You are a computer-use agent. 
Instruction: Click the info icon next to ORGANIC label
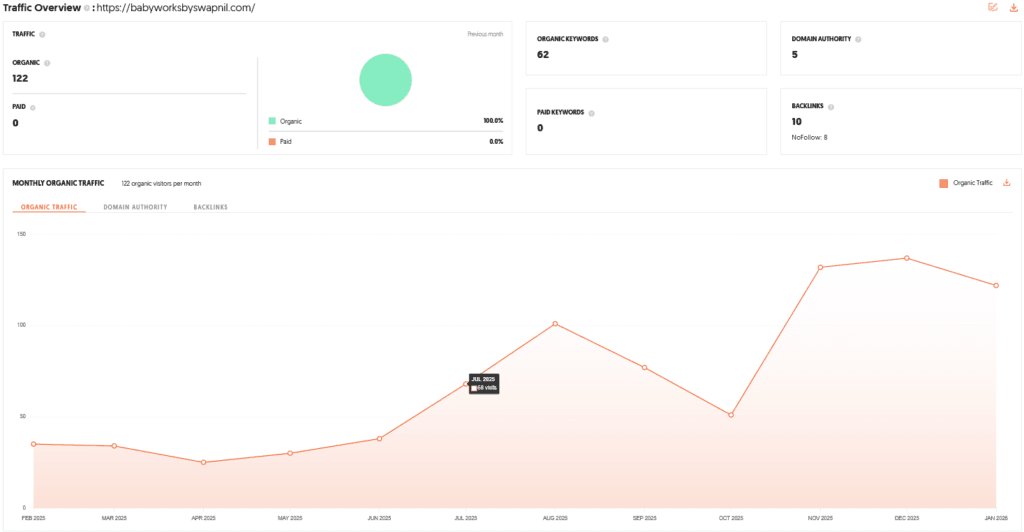tap(47, 63)
